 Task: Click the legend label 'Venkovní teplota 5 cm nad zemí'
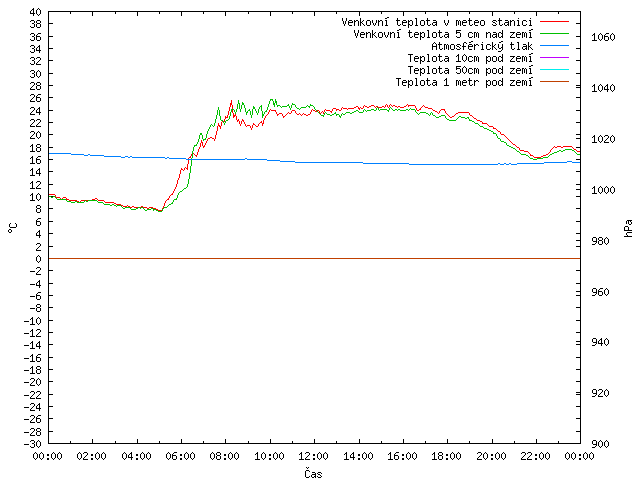(443, 34)
